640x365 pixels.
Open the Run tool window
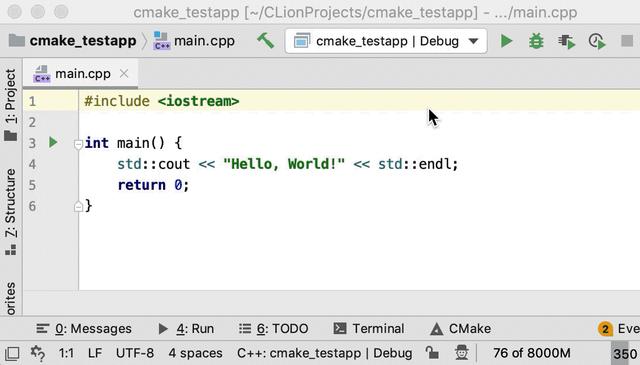pyautogui.click(x=186, y=329)
